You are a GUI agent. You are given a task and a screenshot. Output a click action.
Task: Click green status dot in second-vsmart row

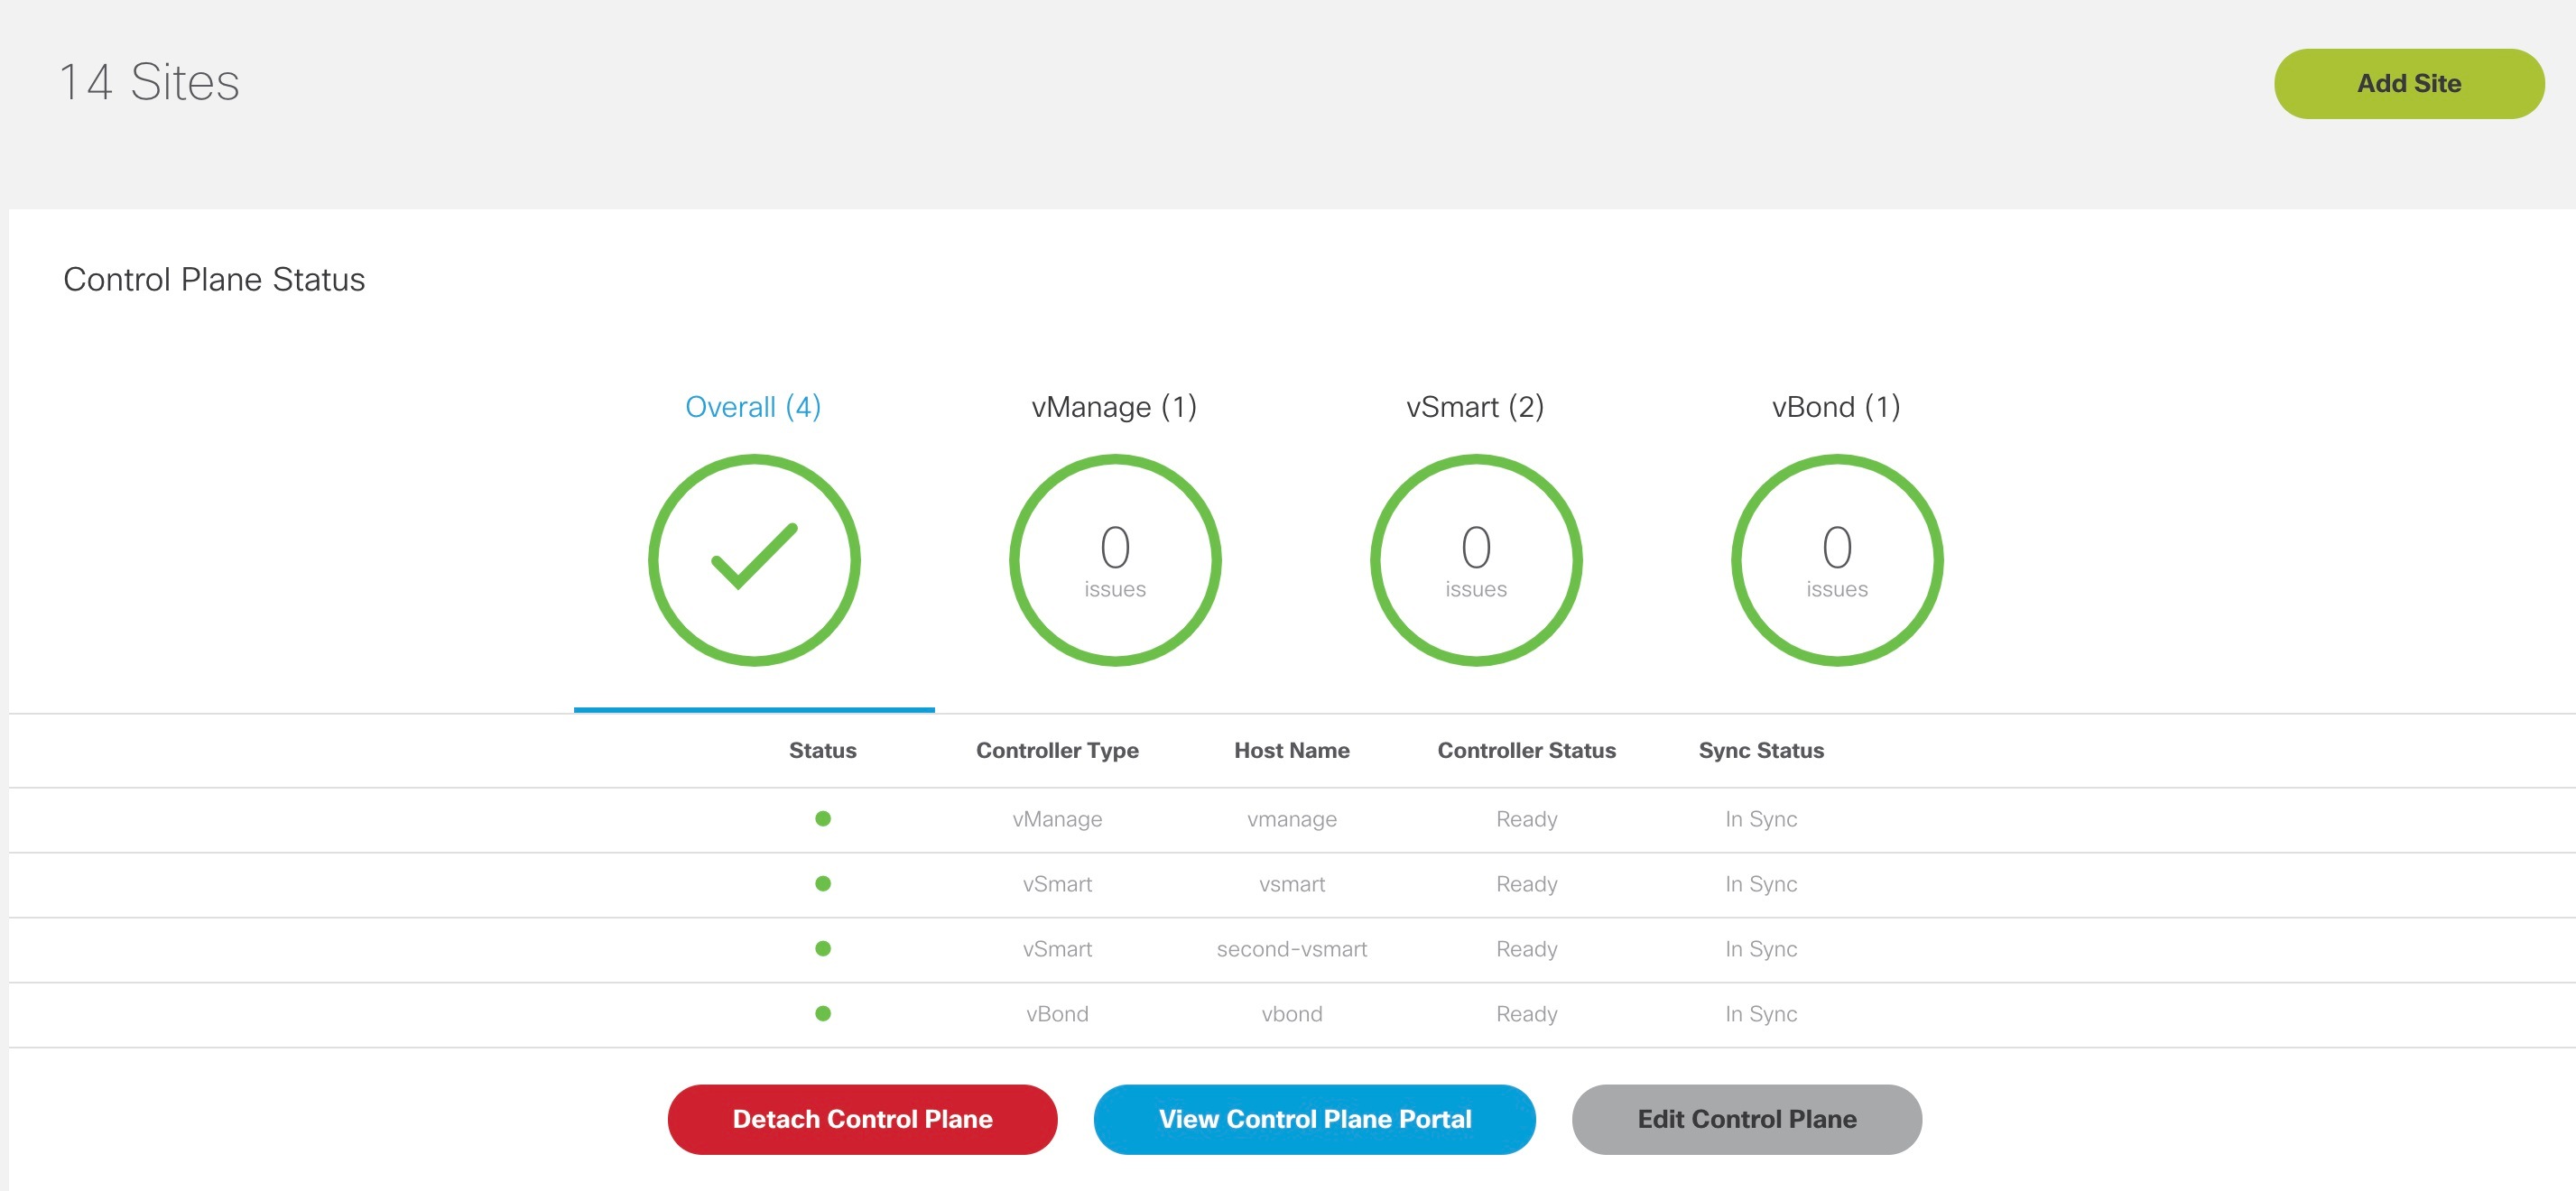click(822, 948)
